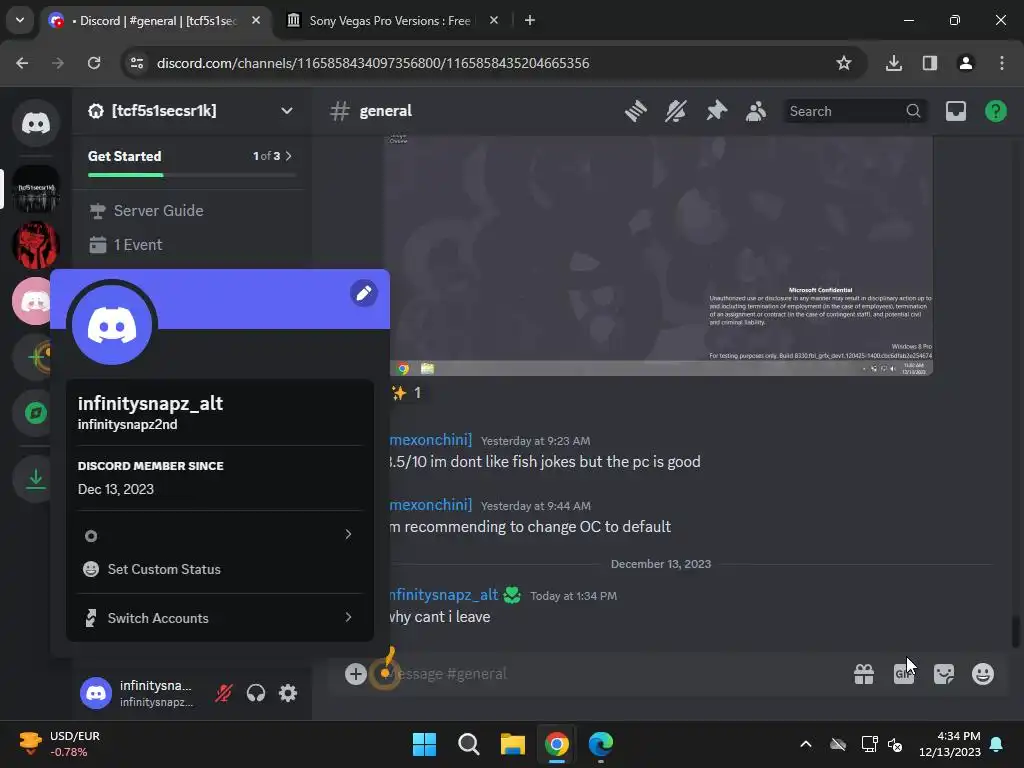Click the Search box in Discord header
Image resolution: width=1024 pixels, height=768 pixels.
point(855,111)
